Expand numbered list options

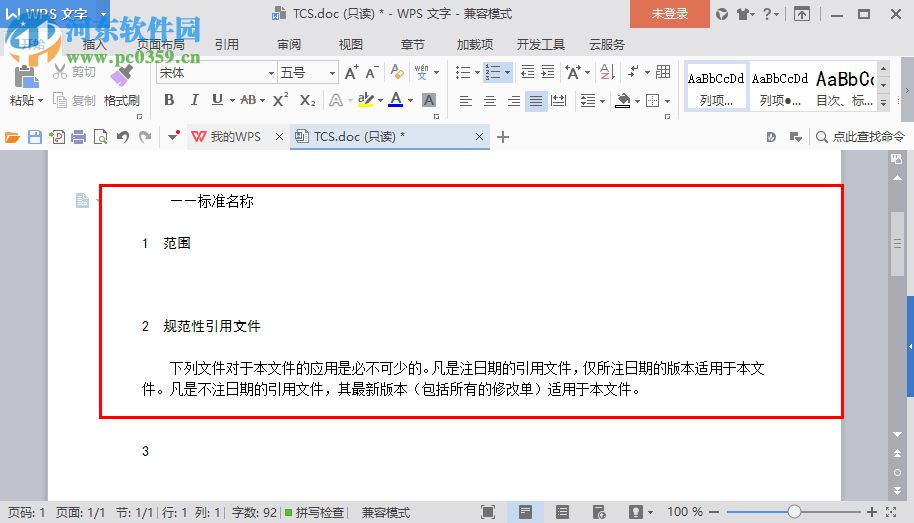(x=507, y=72)
